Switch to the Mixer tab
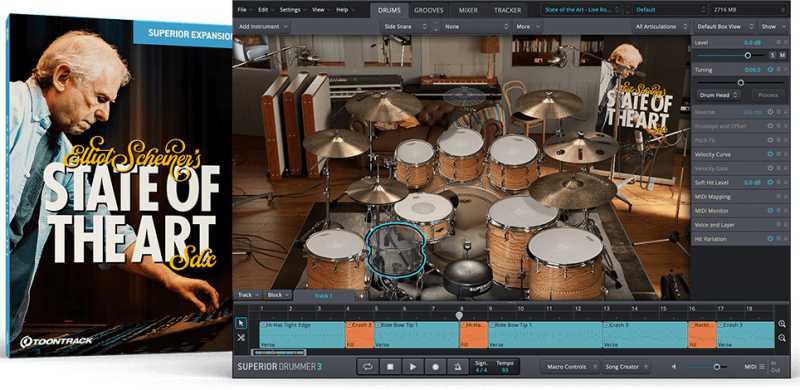Image resolution: width=800 pixels, height=390 pixels. click(468, 10)
